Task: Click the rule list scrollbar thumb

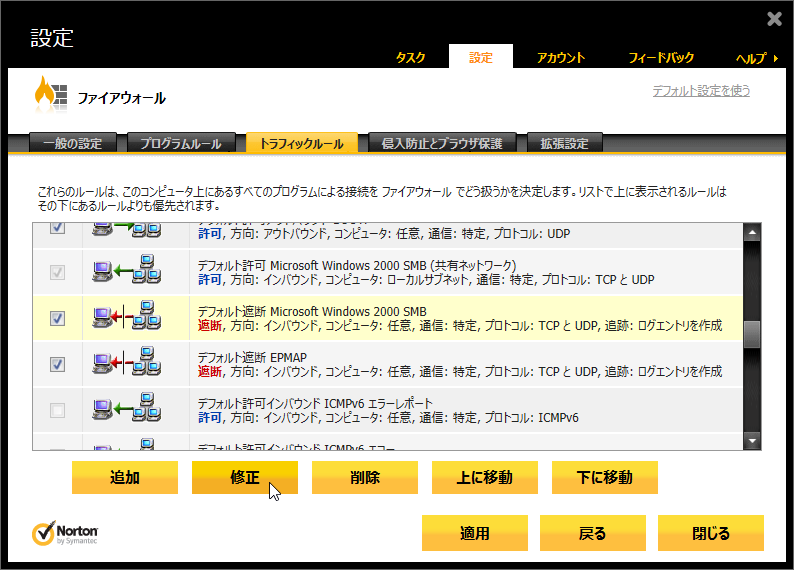Action: (752, 333)
